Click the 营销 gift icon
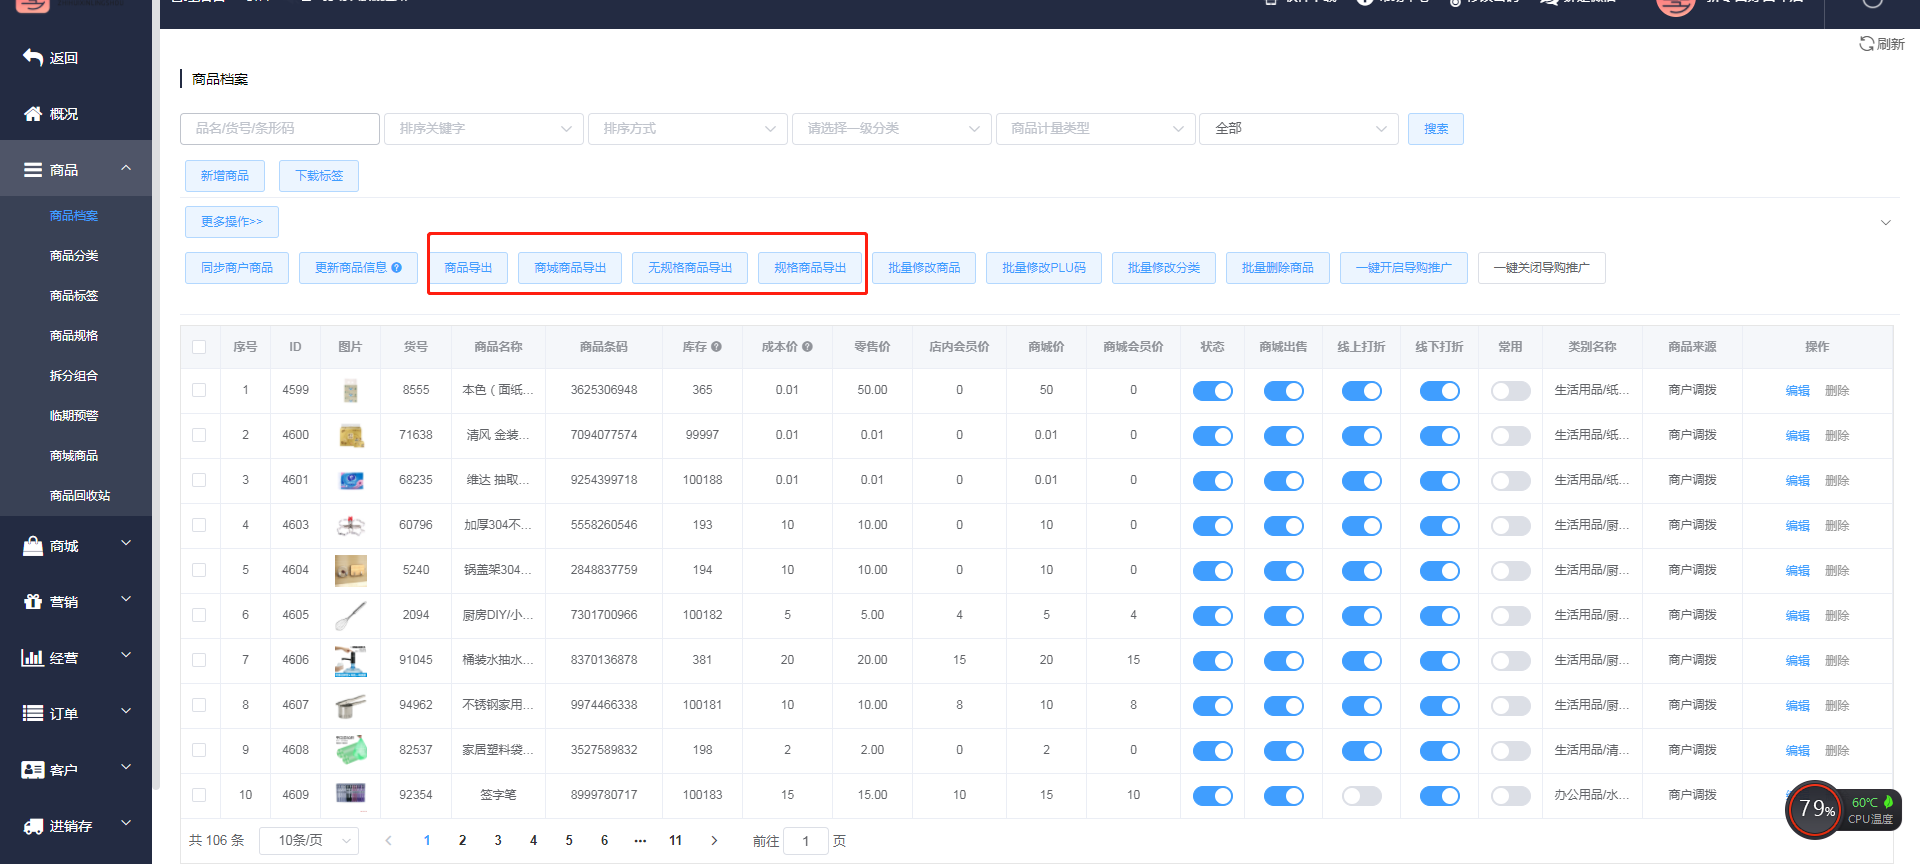 [33, 602]
